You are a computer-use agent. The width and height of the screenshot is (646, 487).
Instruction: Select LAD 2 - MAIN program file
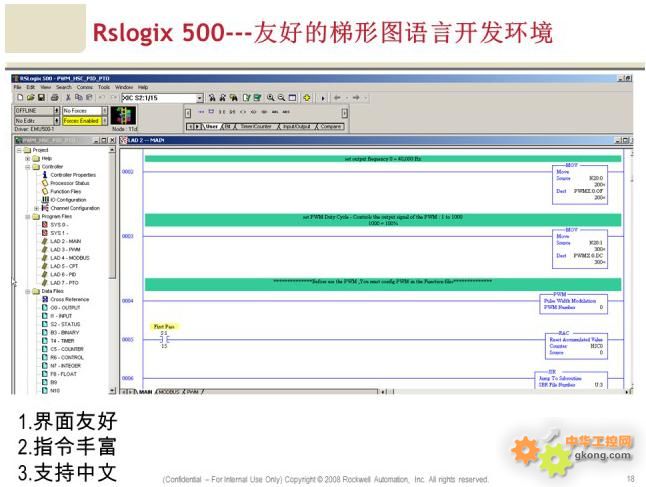66,241
